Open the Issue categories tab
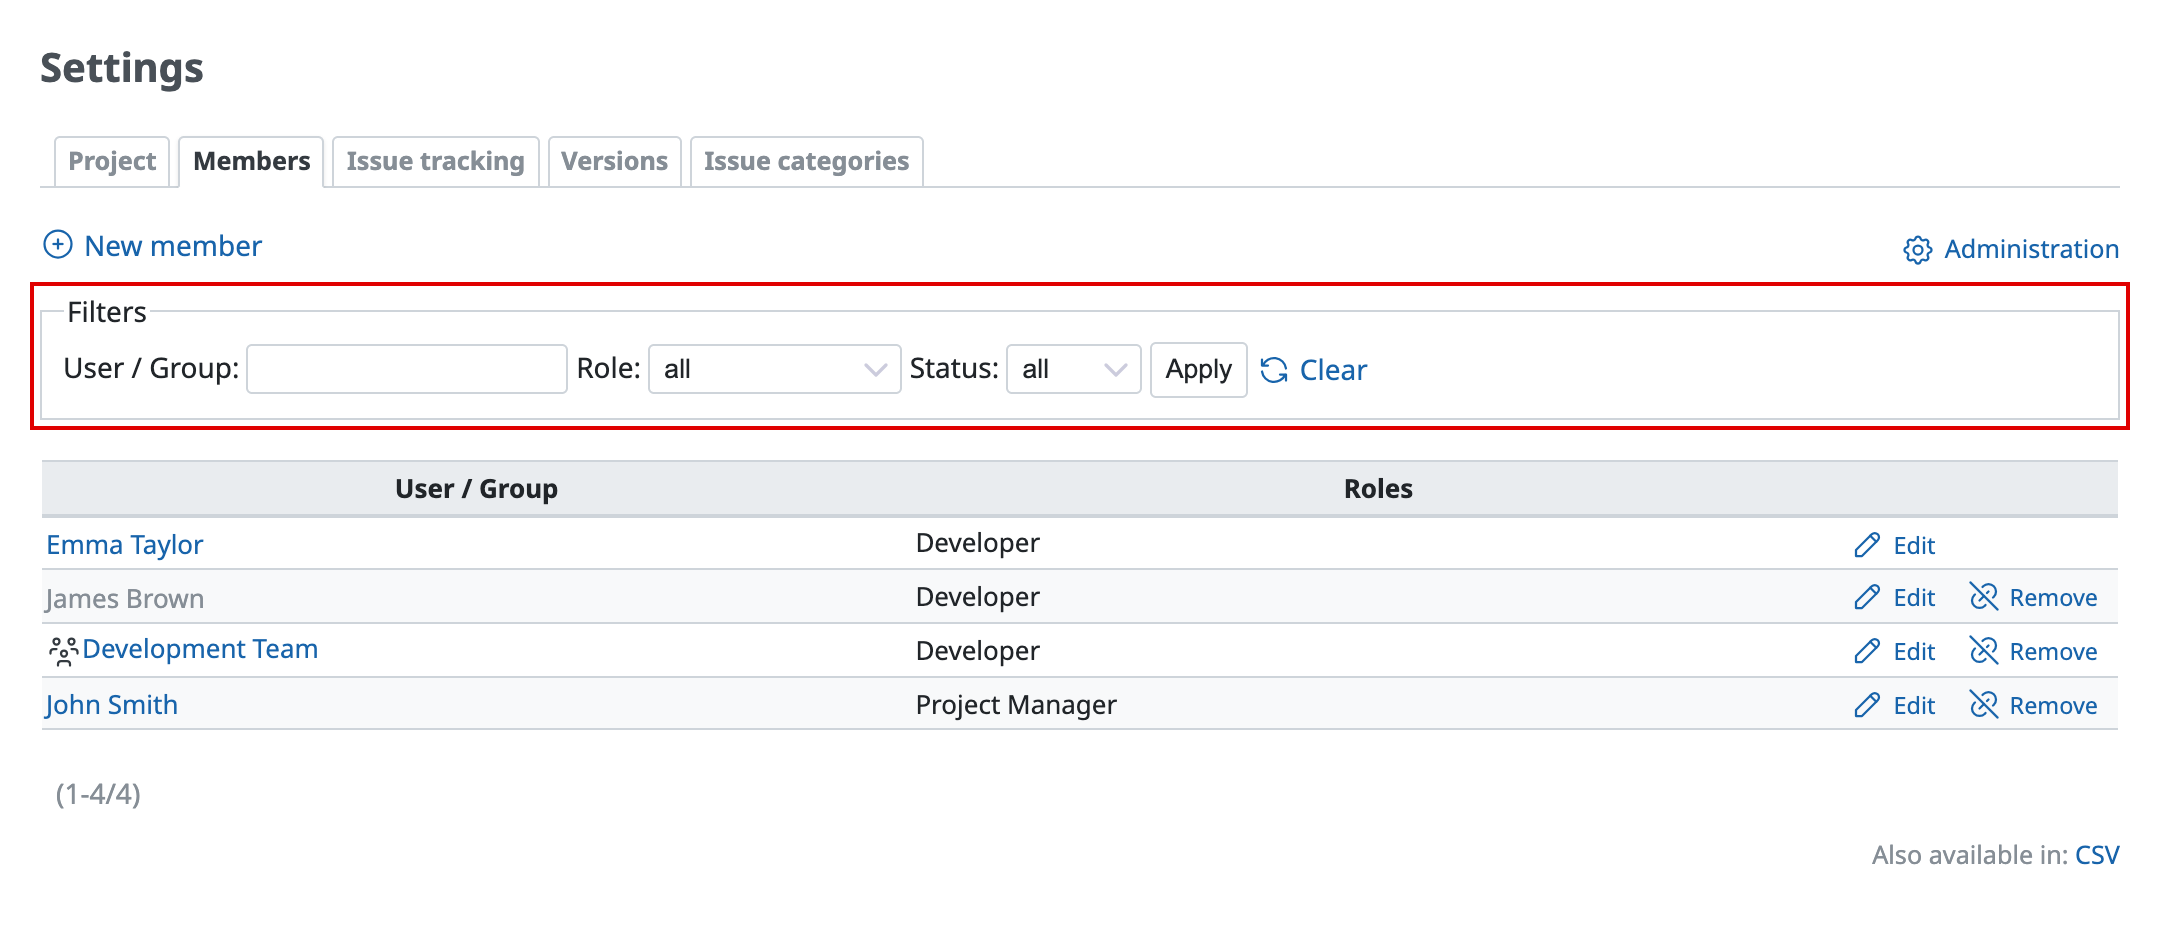This screenshot has width=2160, height=926. pos(806,161)
